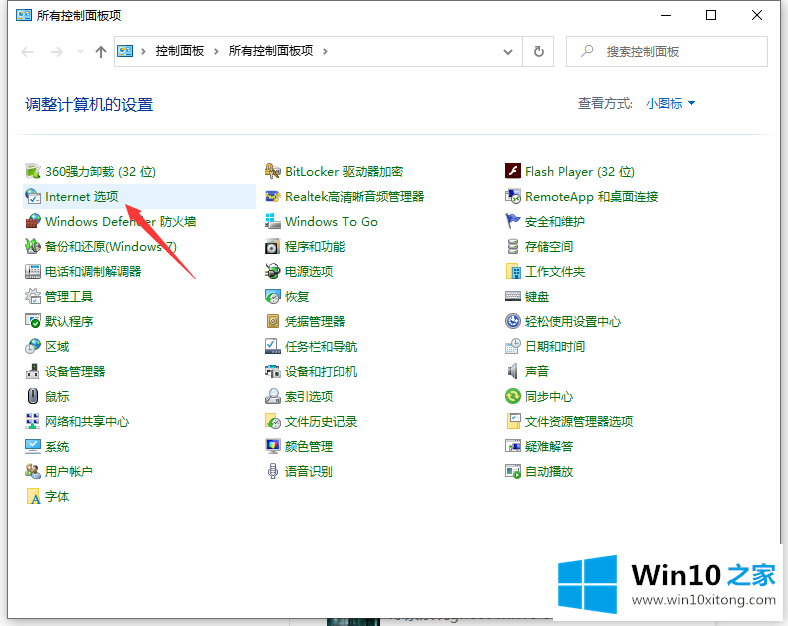788x626 pixels.
Task: Click the refresh button
Action: [538, 51]
